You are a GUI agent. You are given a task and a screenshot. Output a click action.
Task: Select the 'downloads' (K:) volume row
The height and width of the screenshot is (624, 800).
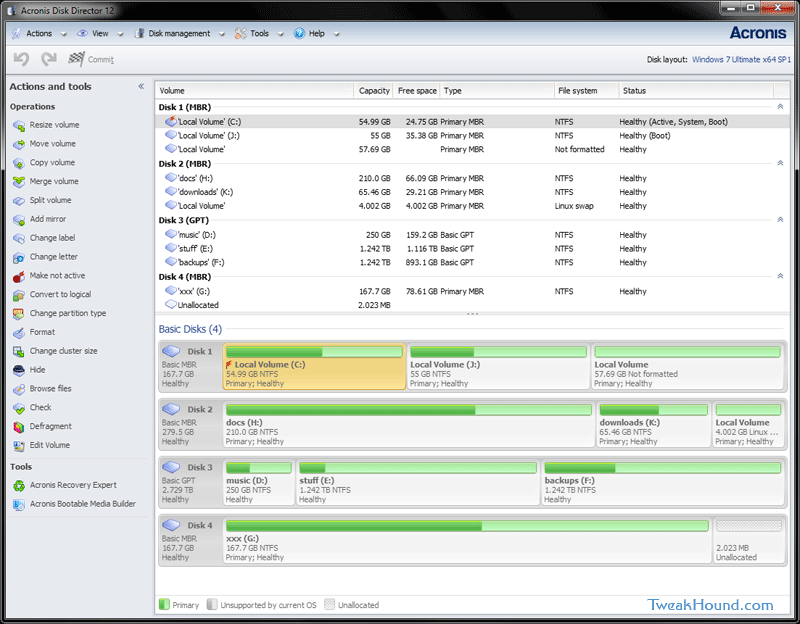(x=472, y=192)
